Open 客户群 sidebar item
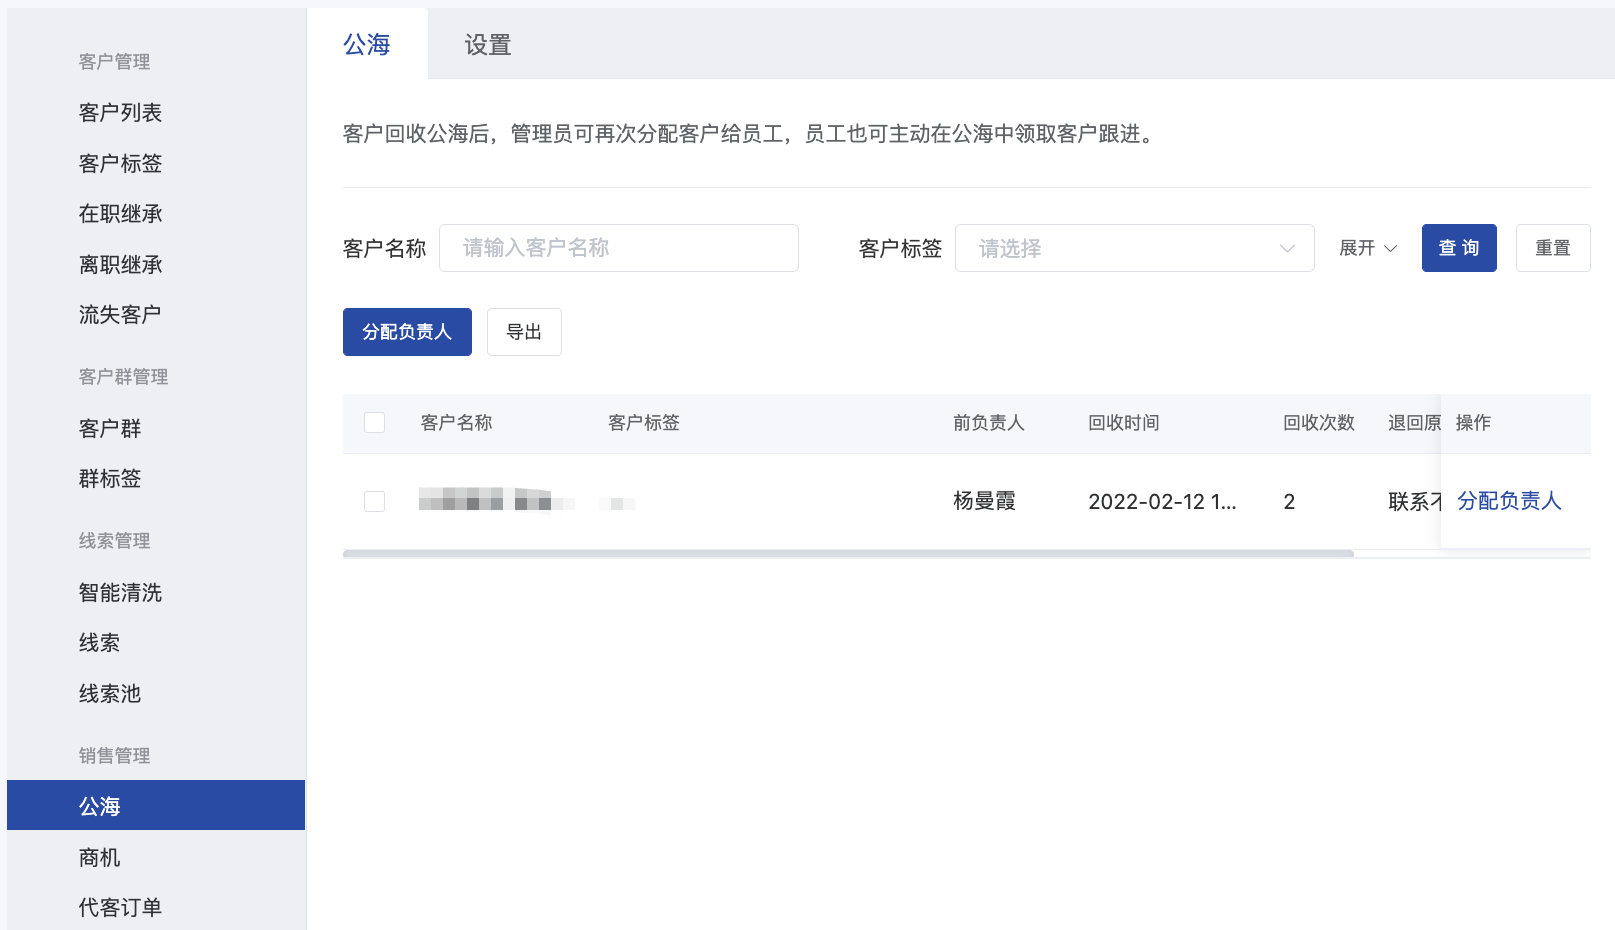The width and height of the screenshot is (1615, 930). click(110, 429)
